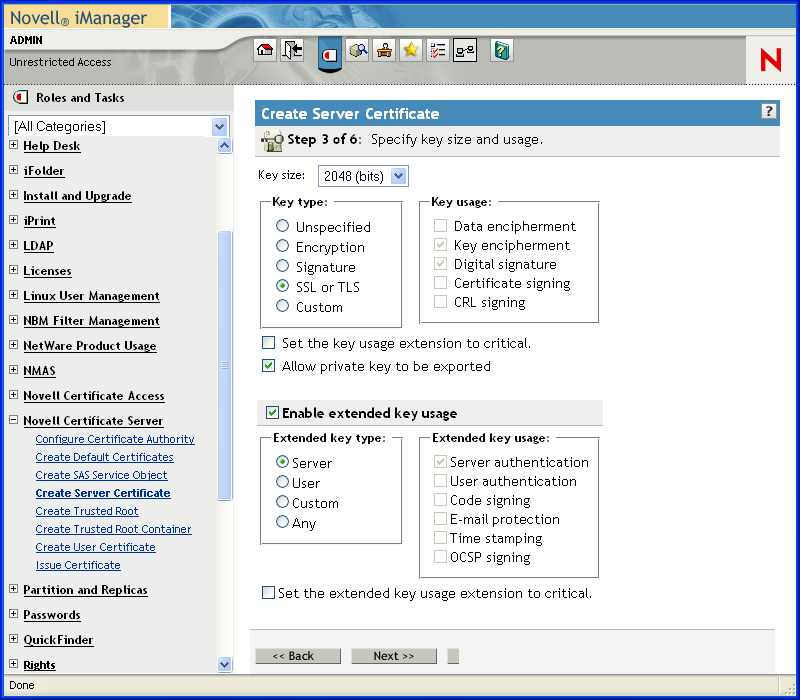Viewport: 800px width, 700px height.
Task: Click the sidebar scrollbar thumb
Action: coord(224,365)
